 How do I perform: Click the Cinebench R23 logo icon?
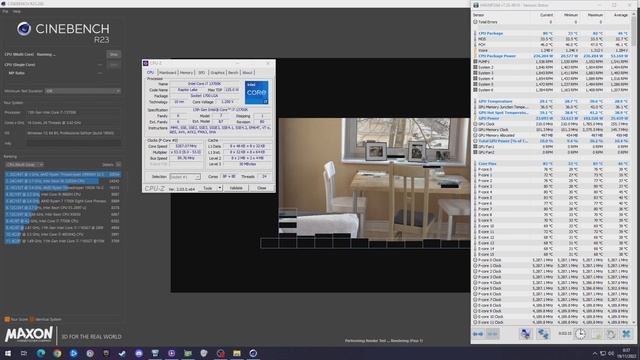(24, 29)
